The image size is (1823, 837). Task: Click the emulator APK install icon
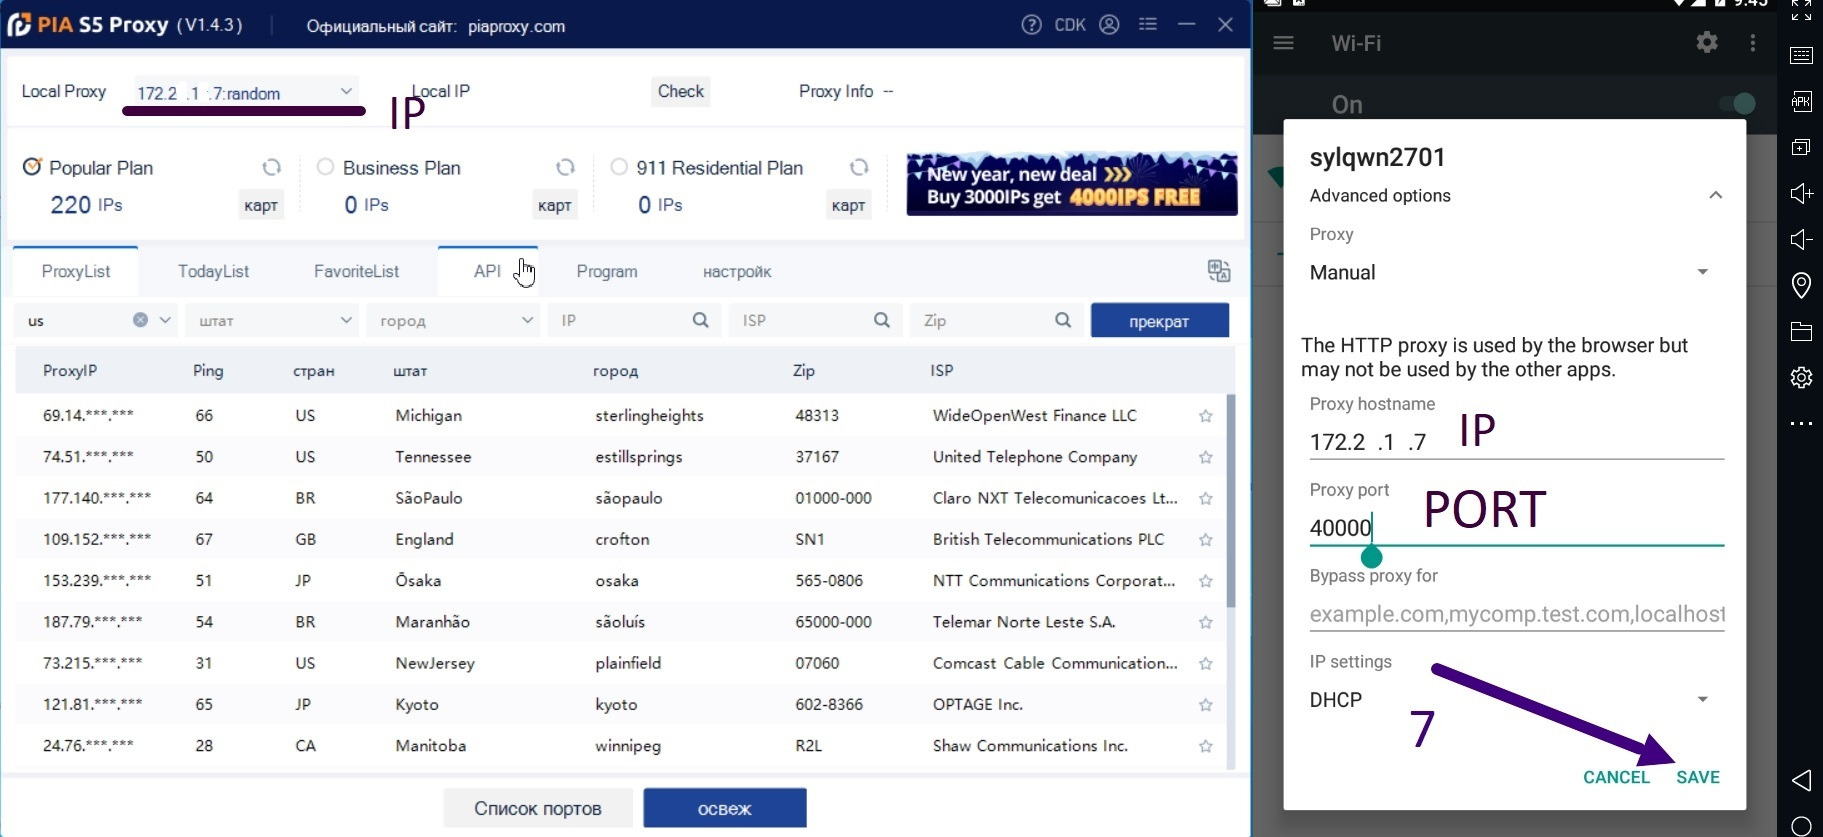pyautogui.click(x=1801, y=101)
